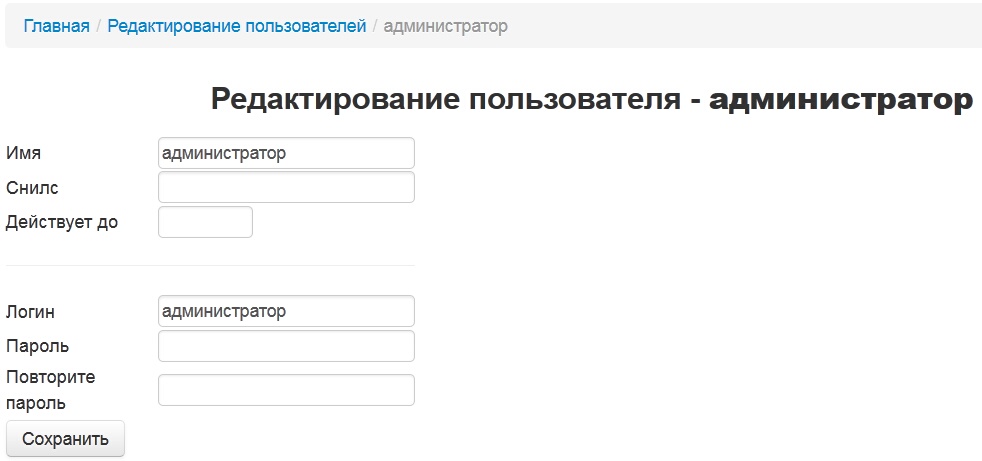Click the horizontal divider above Логин

click(210, 266)
